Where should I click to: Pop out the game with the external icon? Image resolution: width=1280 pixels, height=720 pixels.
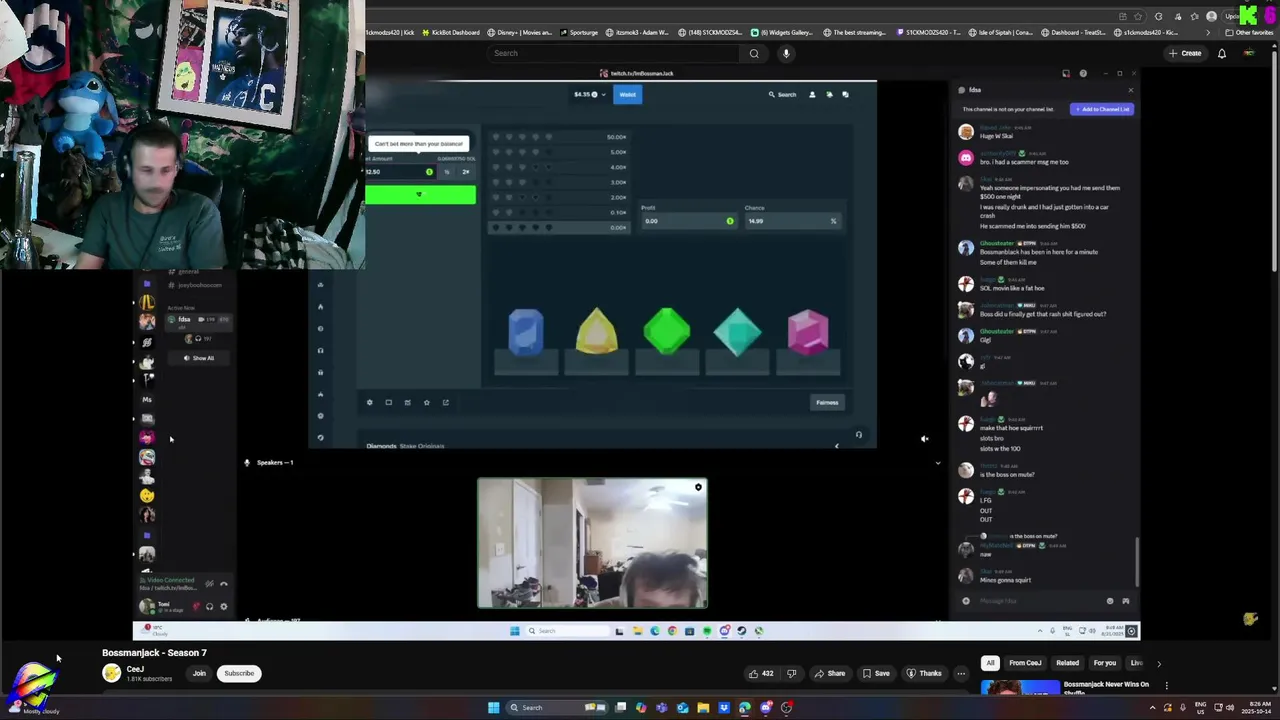pyautogui.click(x=446, y=402)
